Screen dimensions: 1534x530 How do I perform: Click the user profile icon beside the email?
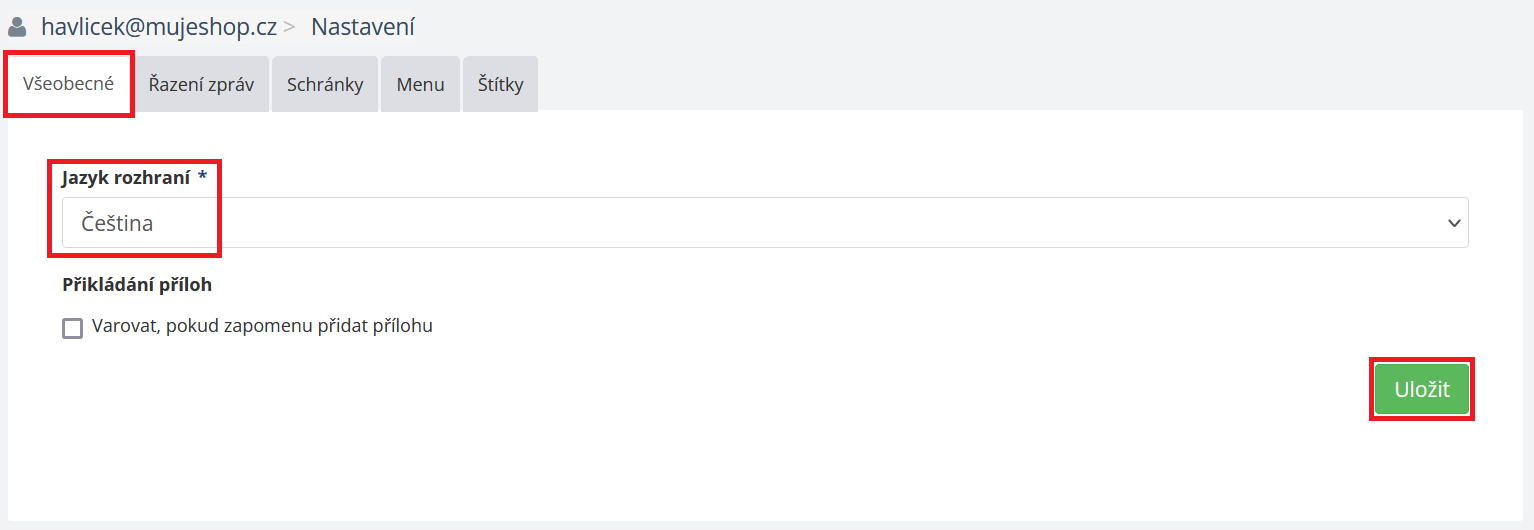click(17, 27)
